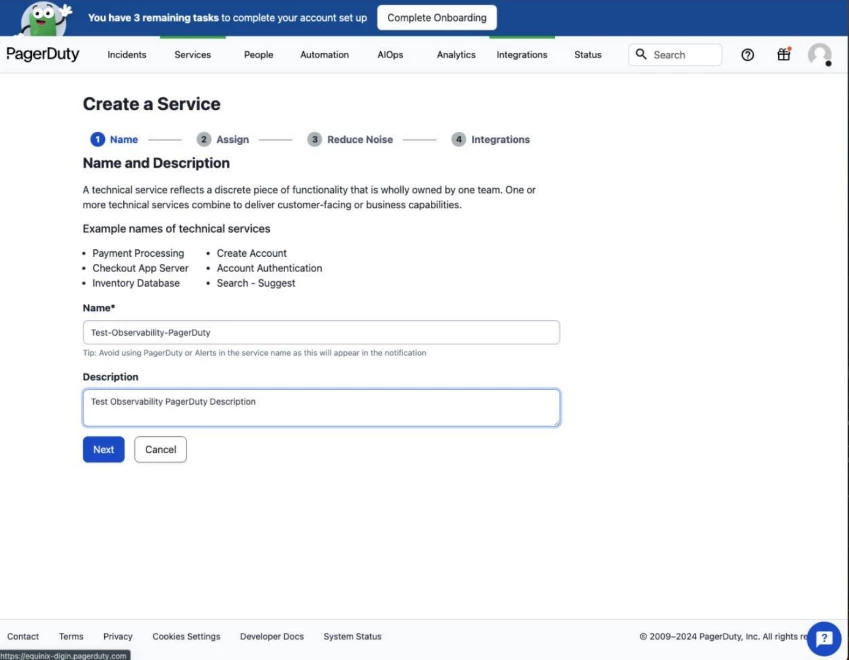
Task: Open the Integrations nav menu
Action: (x=522, y=55)
